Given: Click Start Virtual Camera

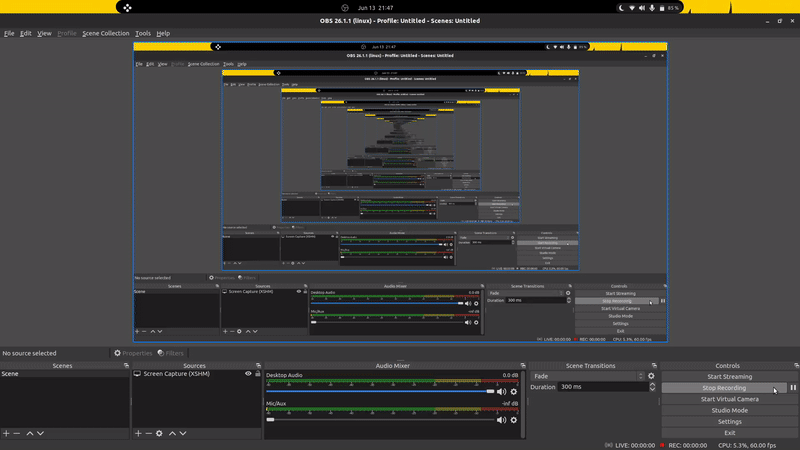Looking at the screenshot, I should (730, 399).
